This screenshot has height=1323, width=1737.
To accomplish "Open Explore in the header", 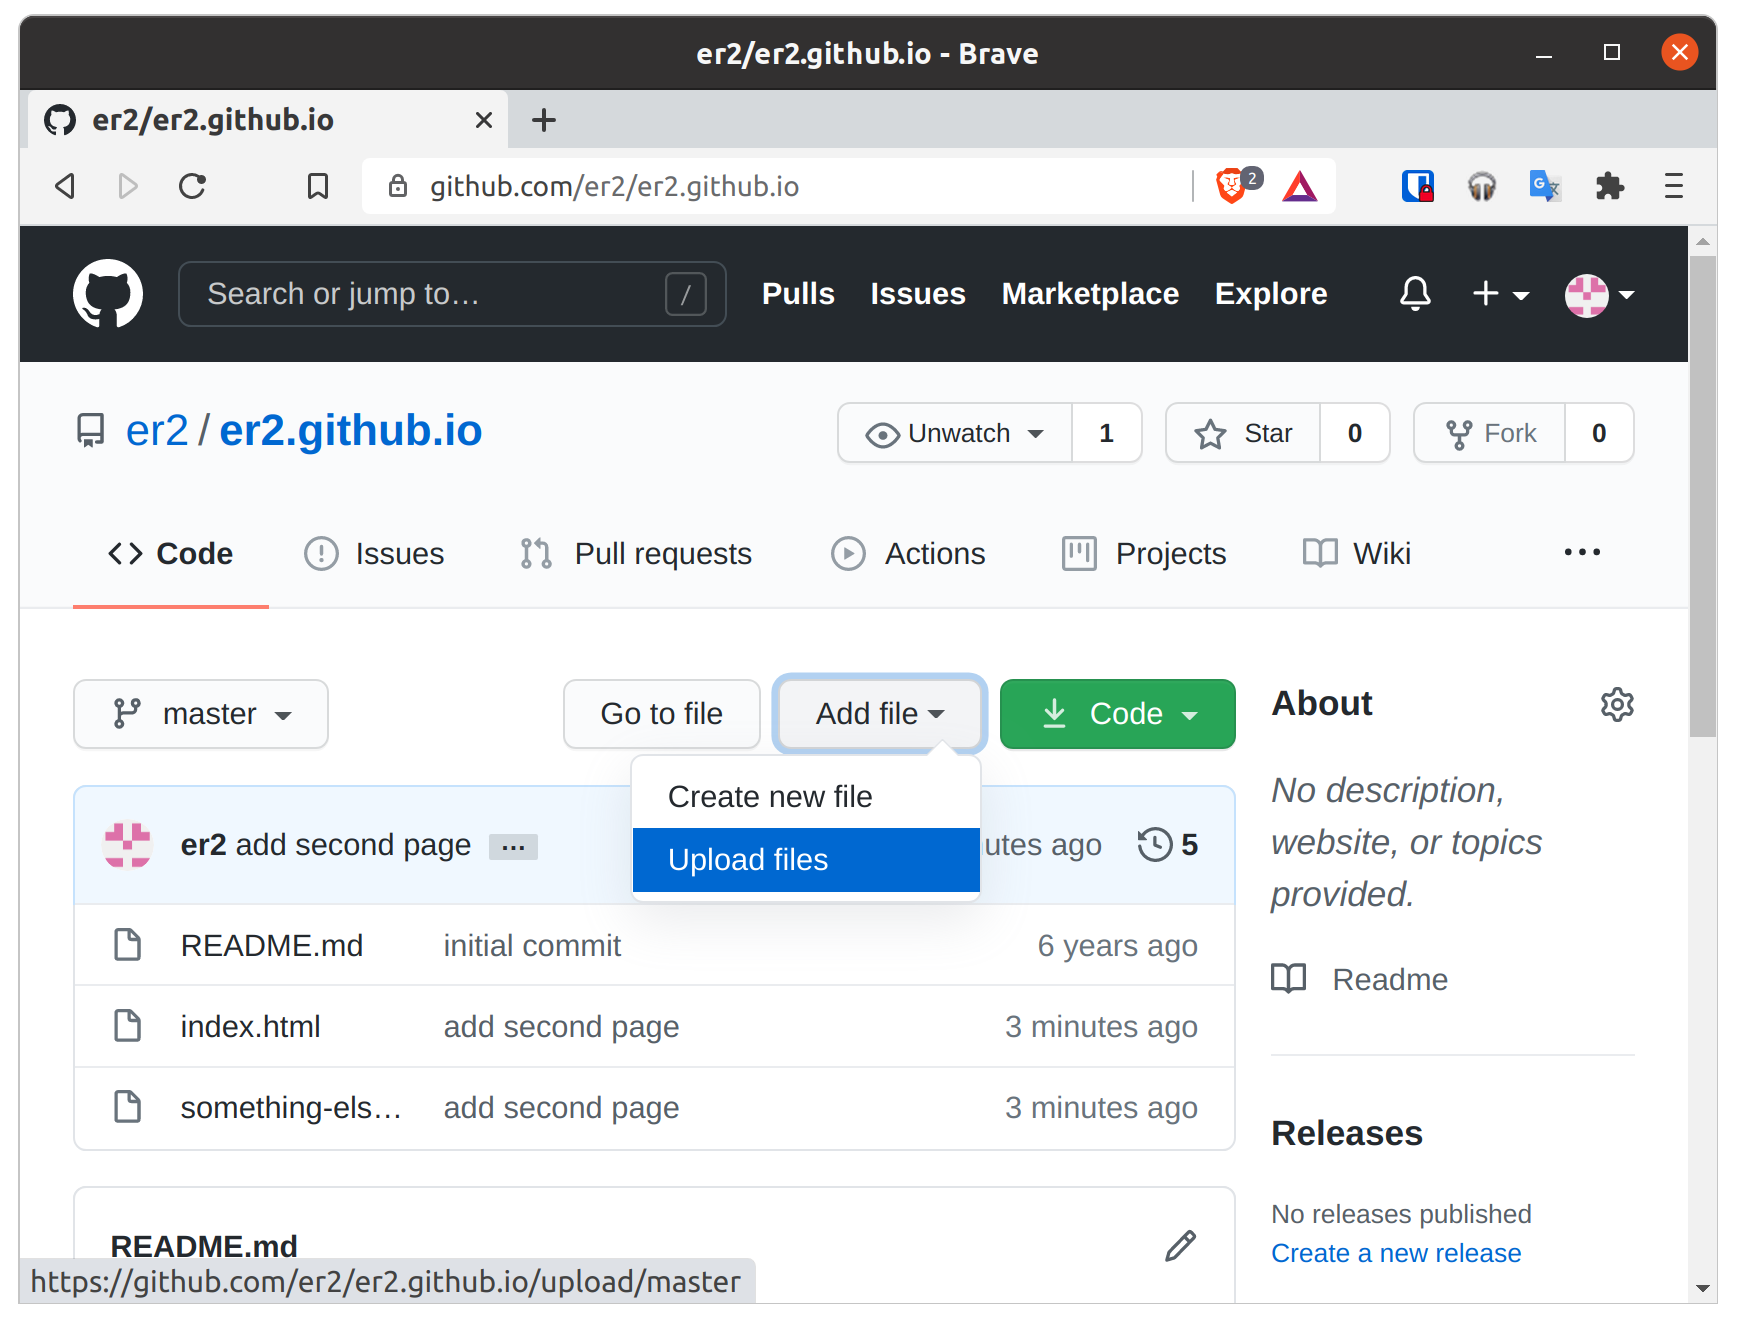I will click(x=1271, y=294).
